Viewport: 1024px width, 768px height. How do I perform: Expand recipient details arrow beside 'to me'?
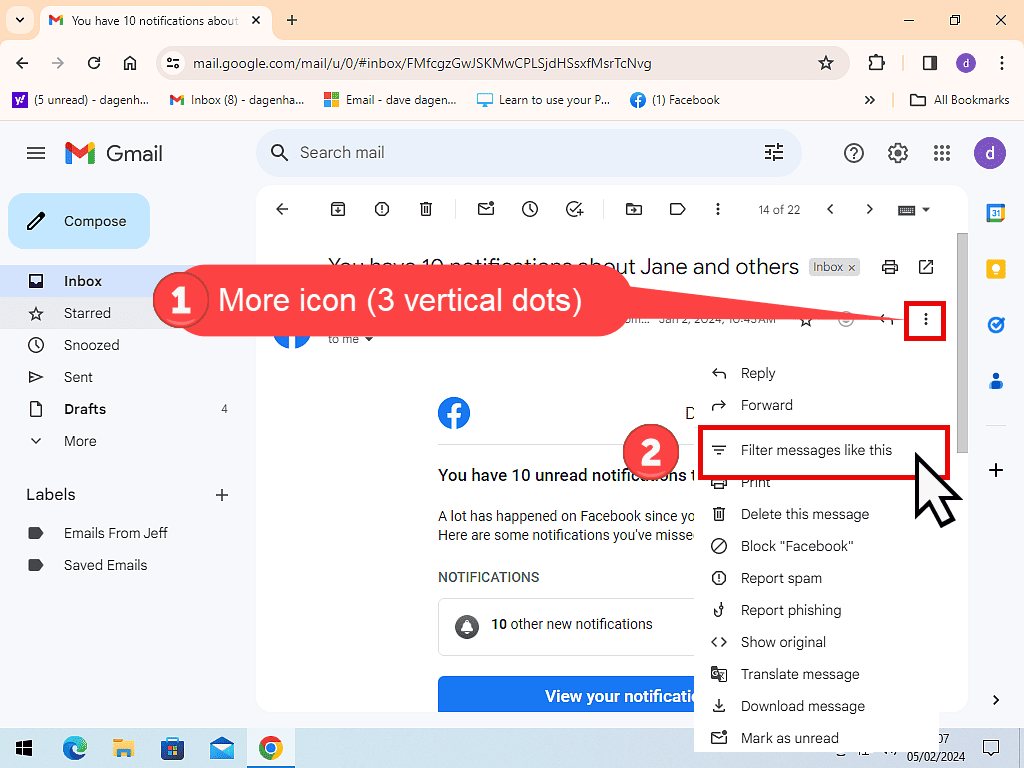pyautogui.click(x=369, y=340)
